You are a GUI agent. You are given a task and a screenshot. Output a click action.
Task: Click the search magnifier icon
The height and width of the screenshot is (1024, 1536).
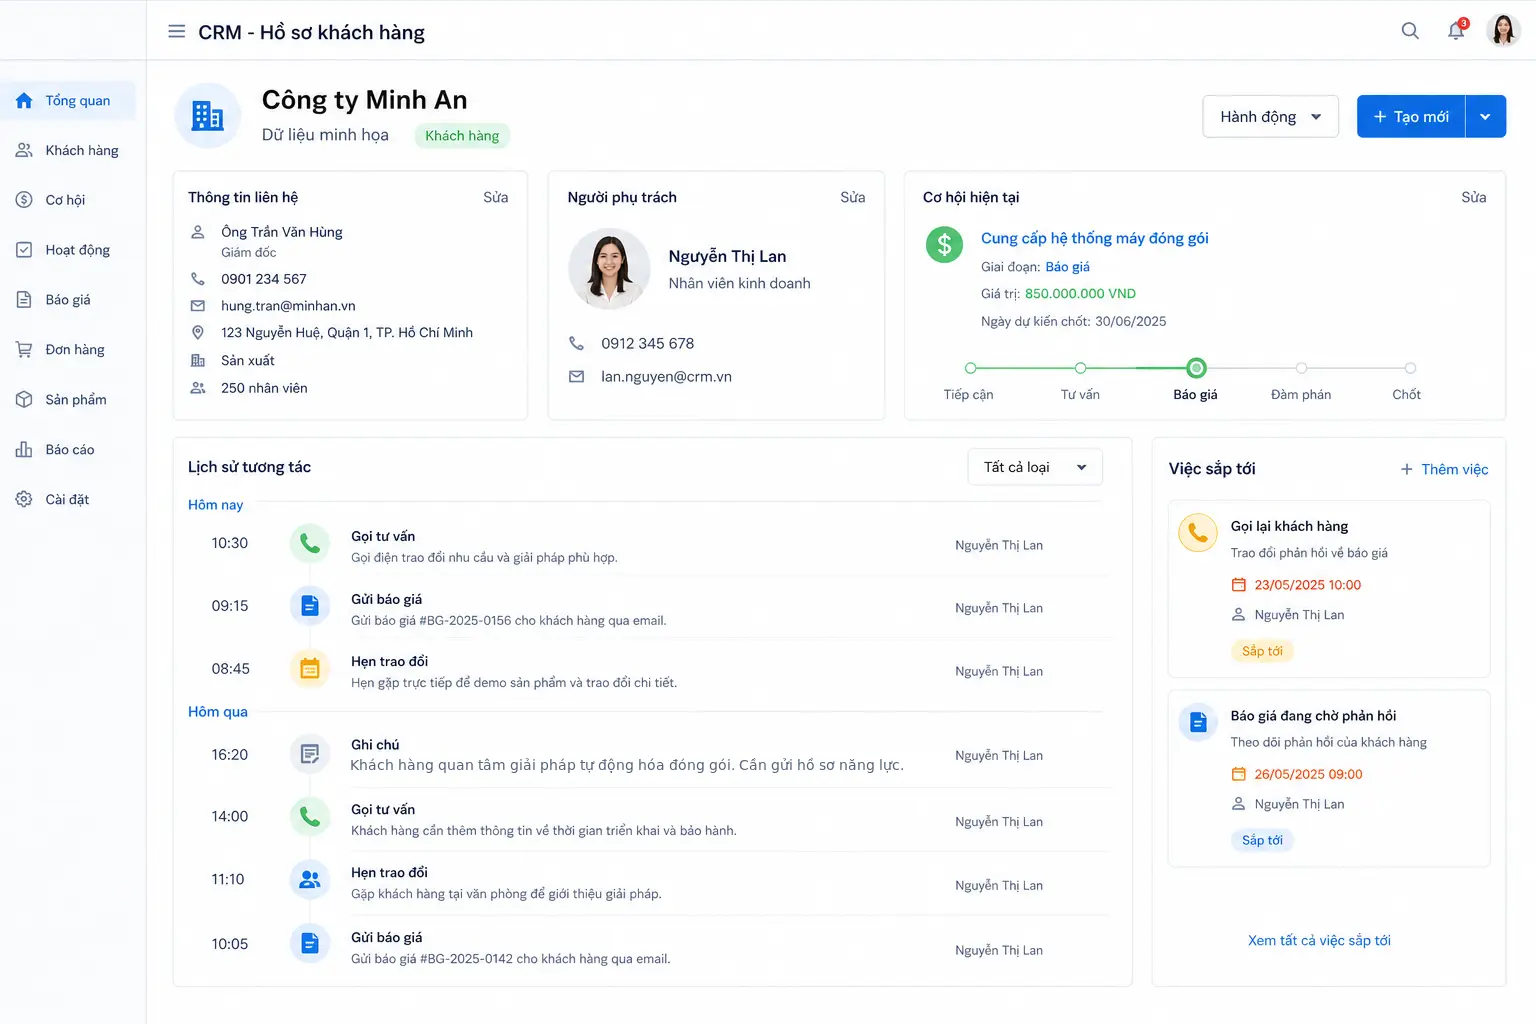click(1410, 31)
